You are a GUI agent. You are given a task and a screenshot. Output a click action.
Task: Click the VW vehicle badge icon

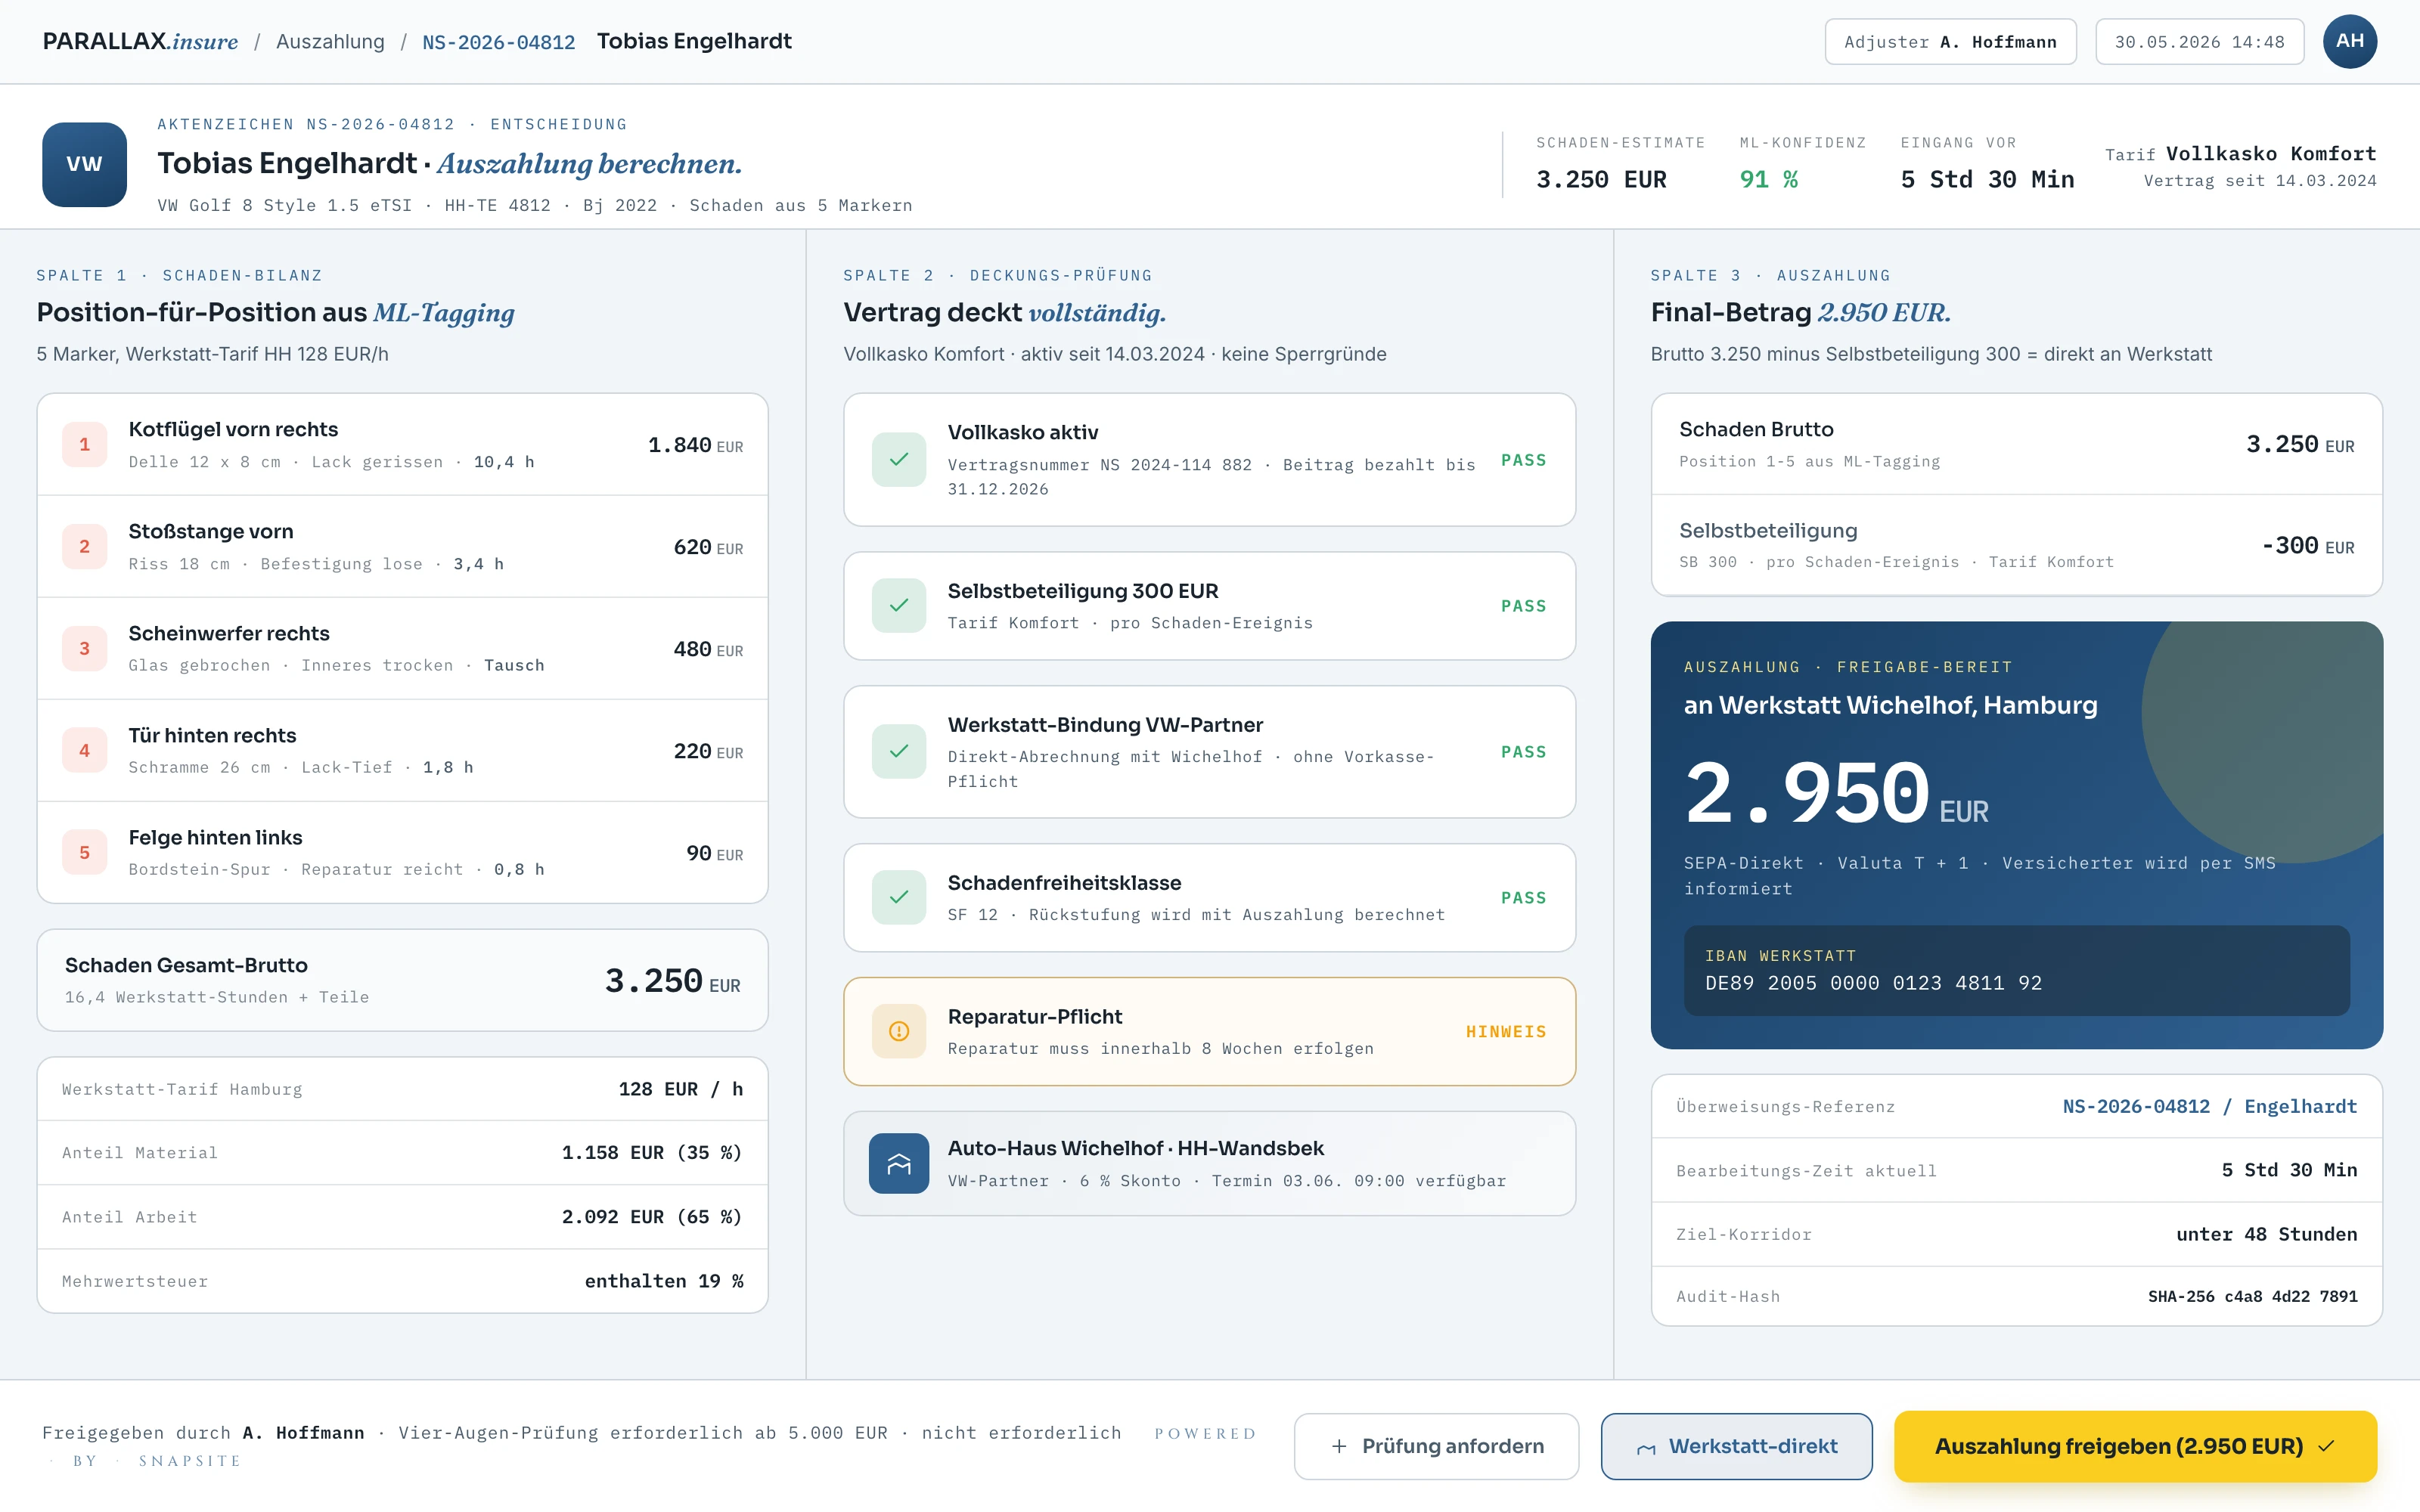[84, 164]
